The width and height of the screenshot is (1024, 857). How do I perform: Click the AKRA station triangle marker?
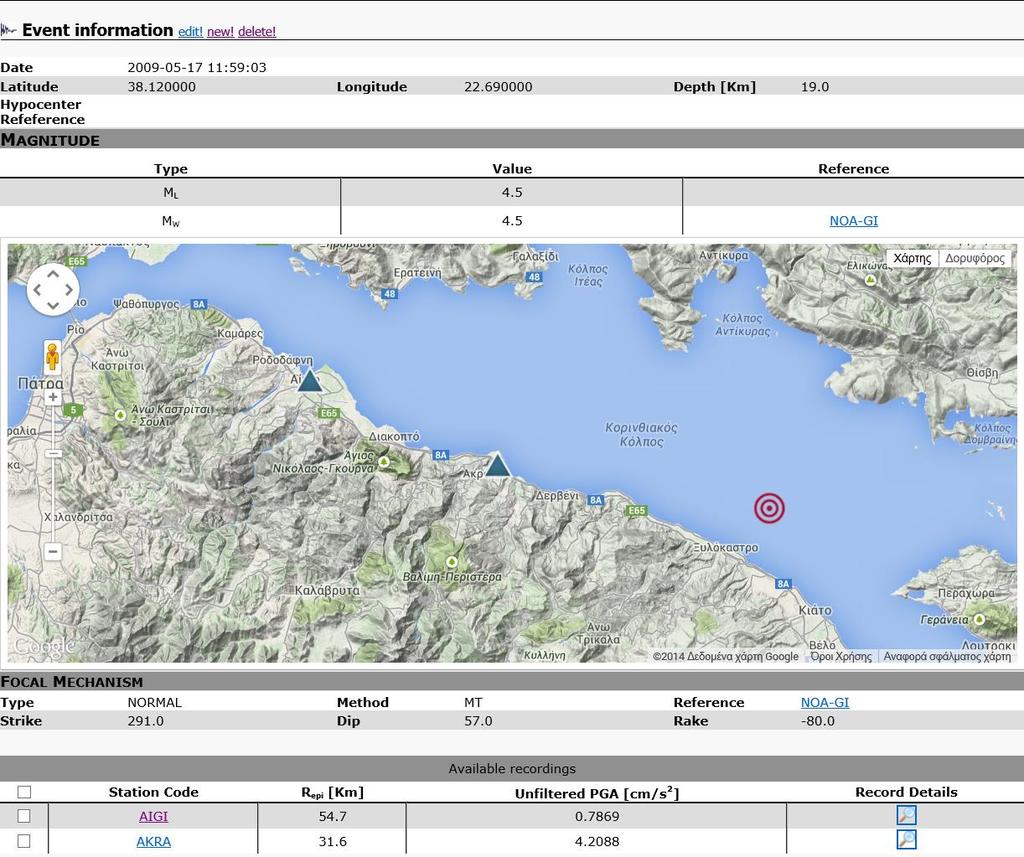tap(498, 464)
